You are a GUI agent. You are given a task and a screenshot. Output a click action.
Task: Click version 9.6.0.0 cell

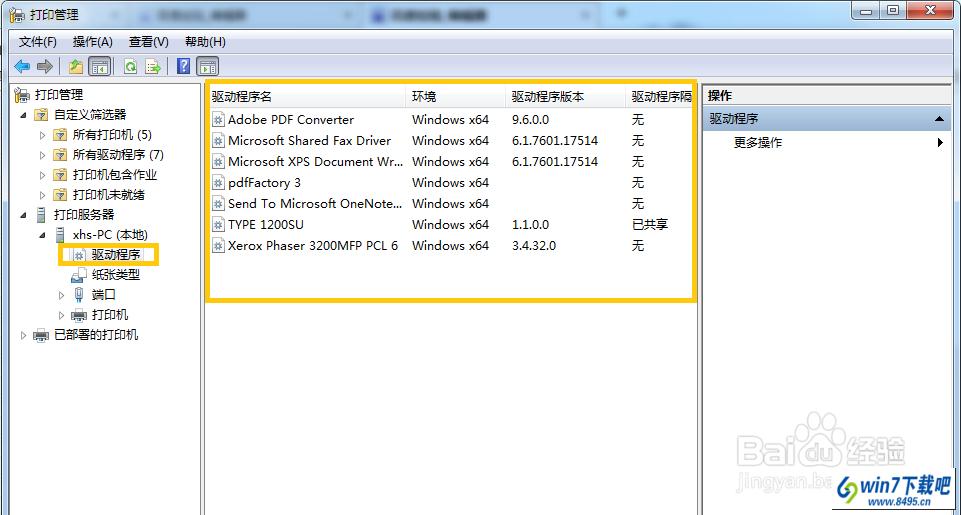click(531, 120)
